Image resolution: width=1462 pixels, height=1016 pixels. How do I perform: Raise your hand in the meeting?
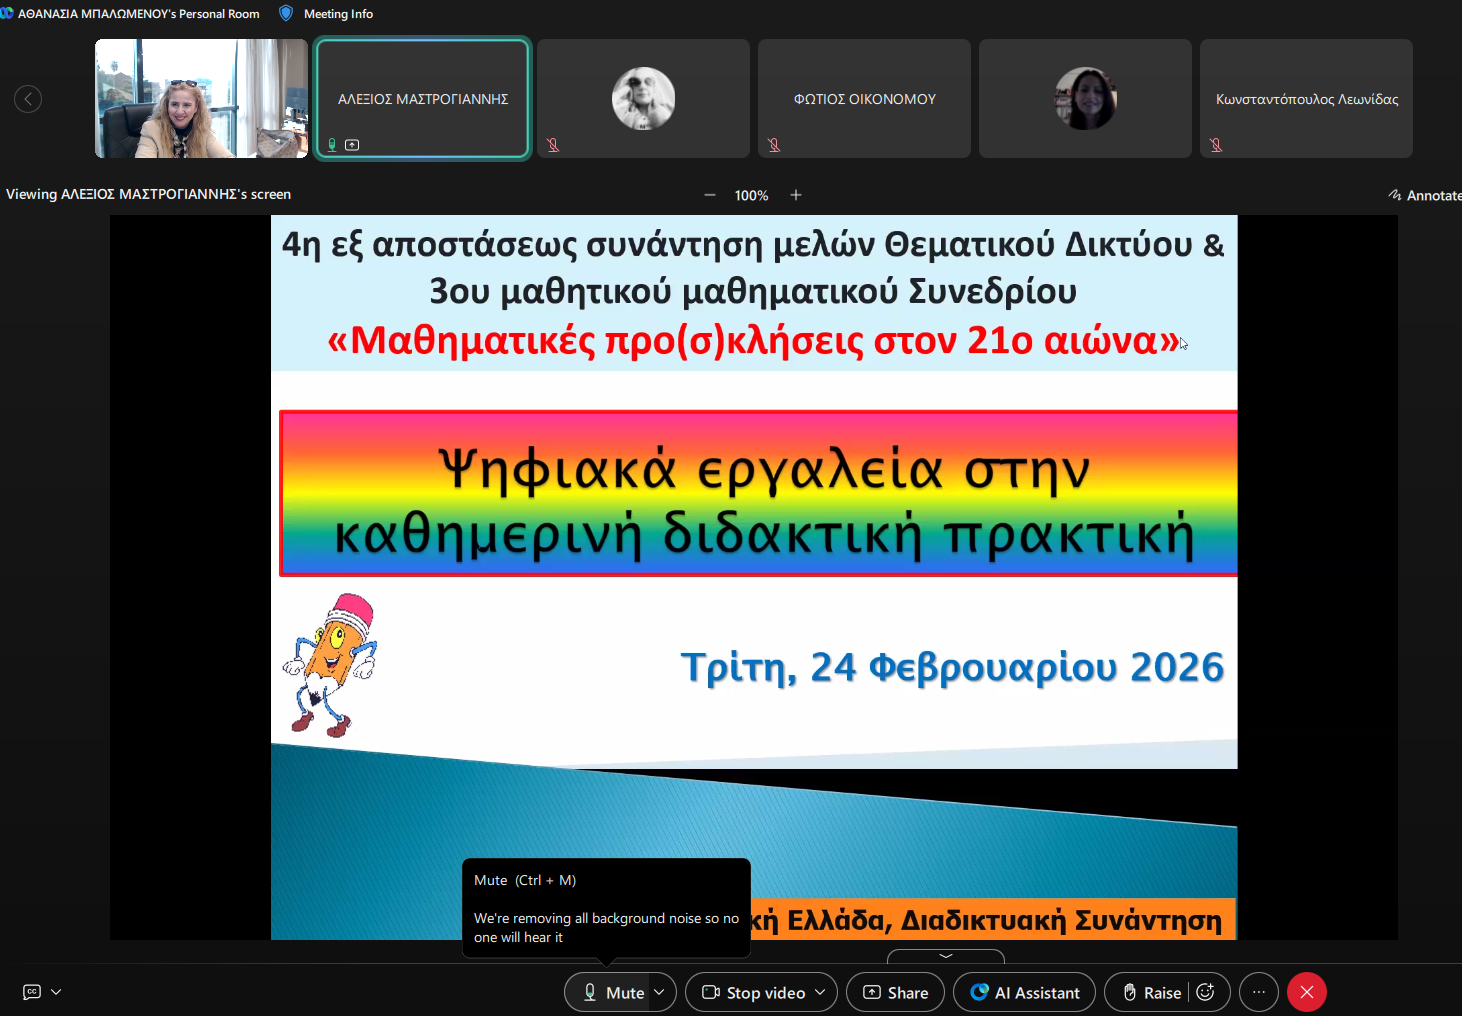pos(1152,992)
